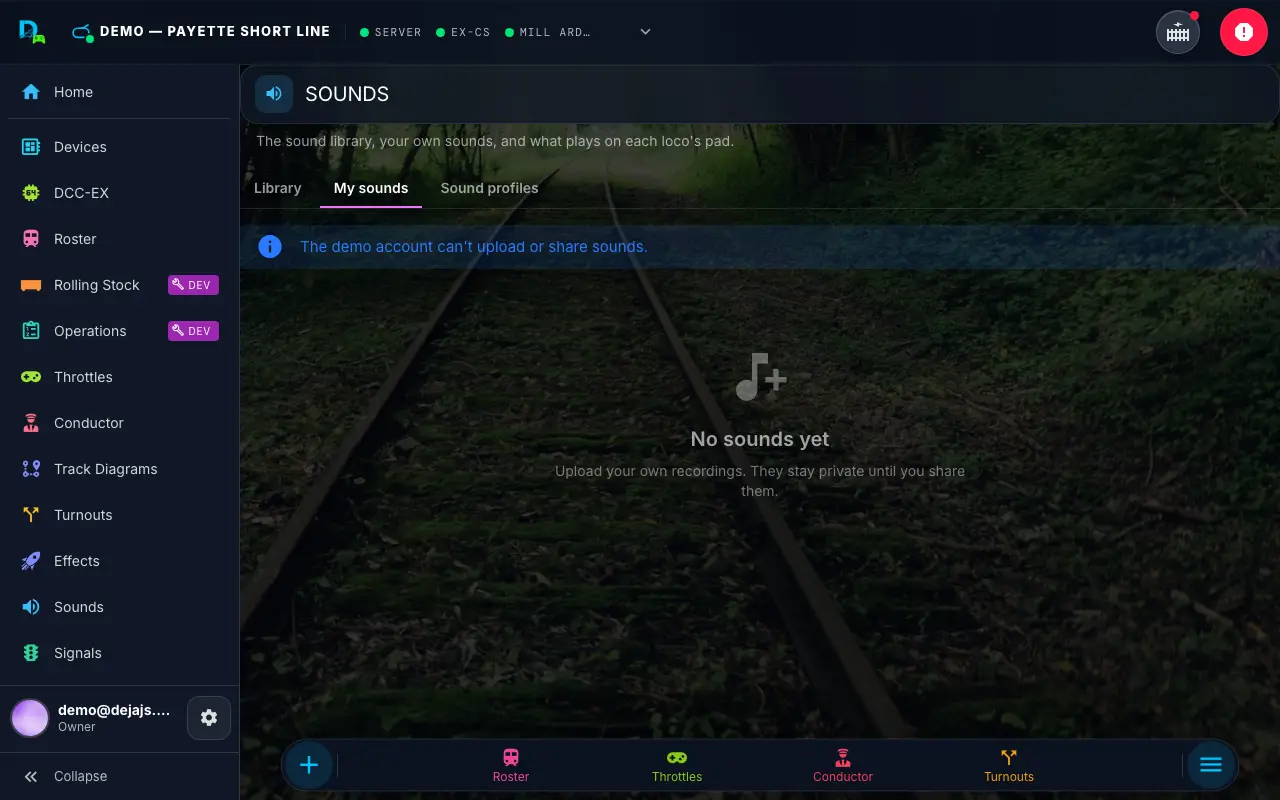Open Track Diagrams sidebar icon

pos(31,469)
